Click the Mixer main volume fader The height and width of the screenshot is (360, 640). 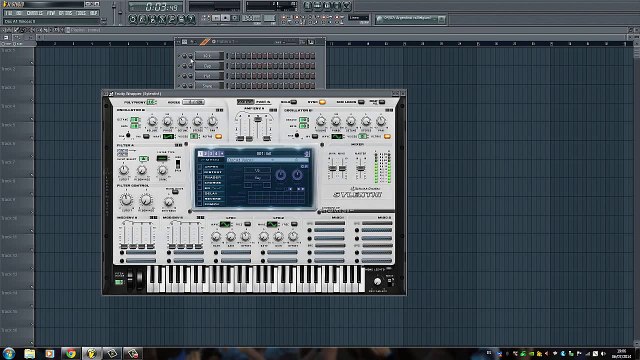361,168
